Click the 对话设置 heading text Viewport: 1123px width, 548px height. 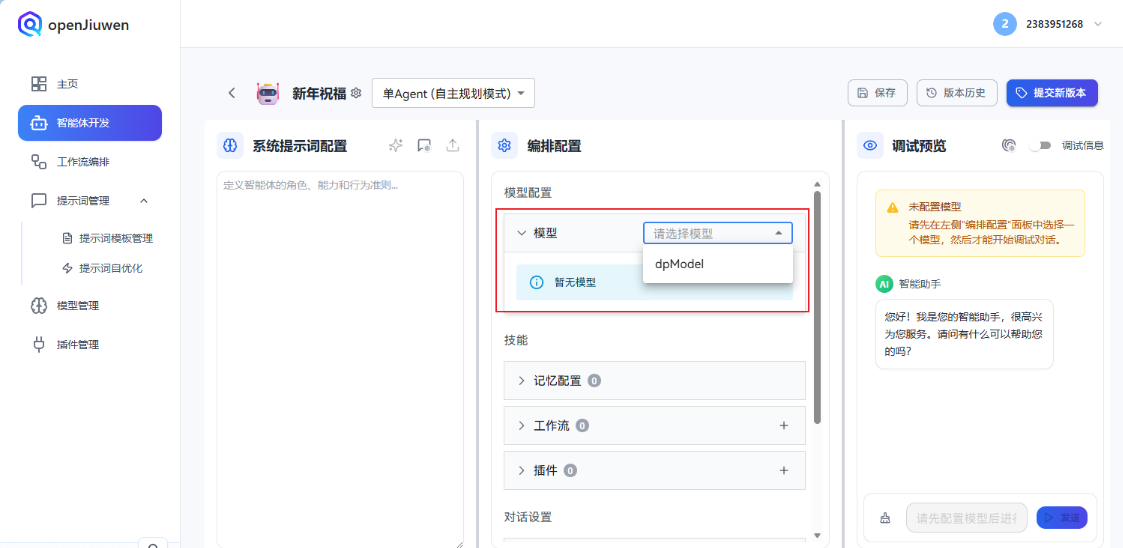coord(528,517)
